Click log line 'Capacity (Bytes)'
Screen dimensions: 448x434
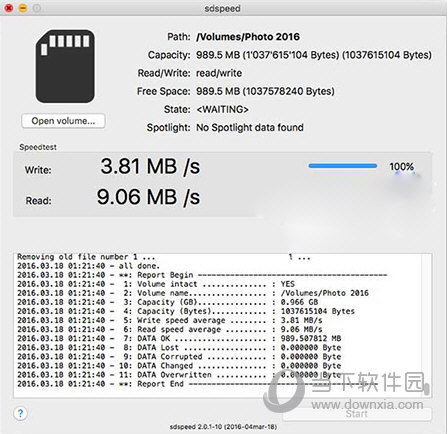pos(186,311)
